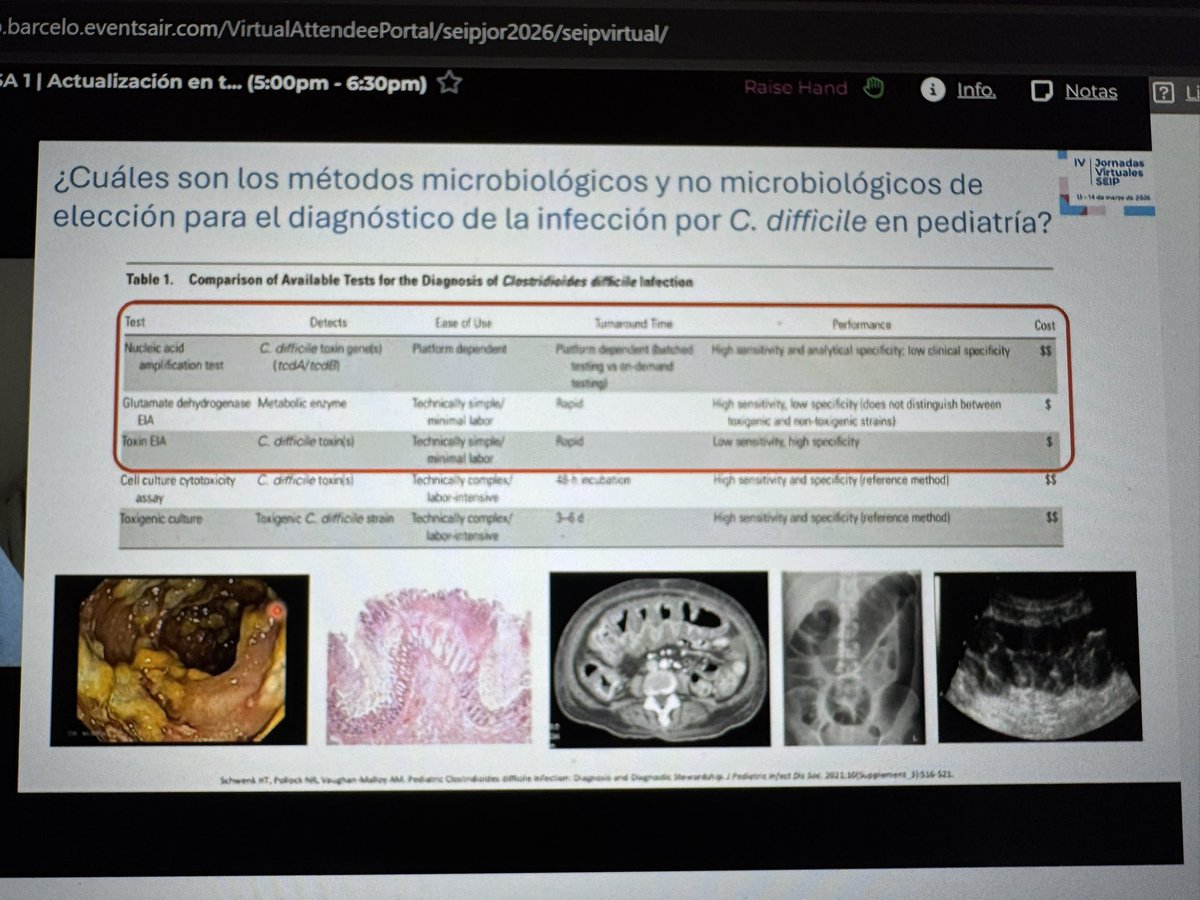The image size is (1200, 900).
Task: Click the colonoscopy image on slide
Action: tap(180, 659)
